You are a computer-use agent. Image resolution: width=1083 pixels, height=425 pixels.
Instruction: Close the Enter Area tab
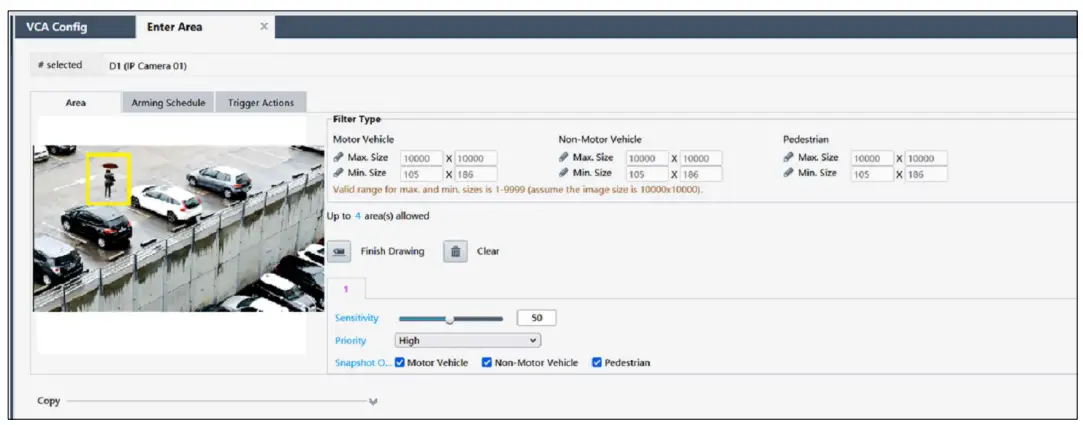click(264, 26)
